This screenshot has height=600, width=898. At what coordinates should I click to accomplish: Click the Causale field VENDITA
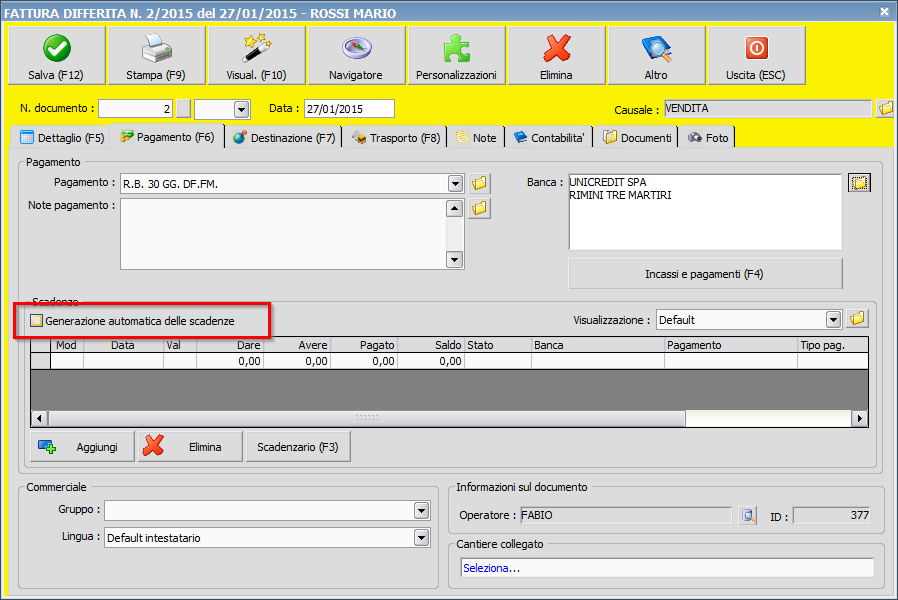[768, 108]
